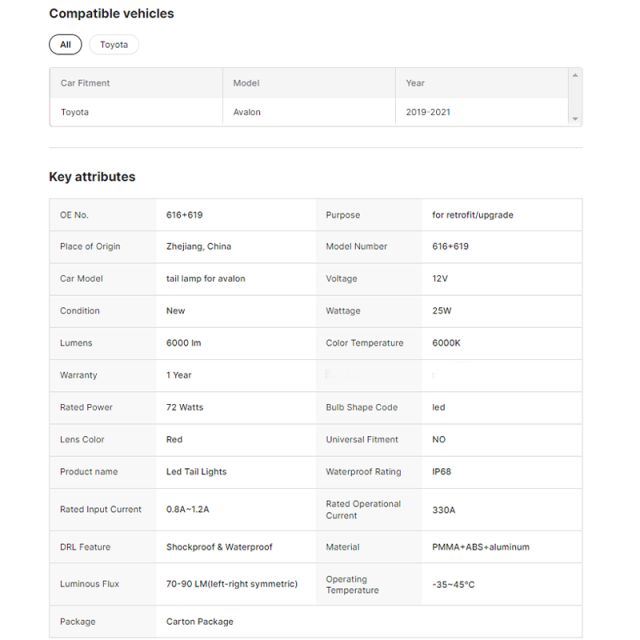Select the Toyota filter pill
This screenshot has width=640, height=640.
114,44
